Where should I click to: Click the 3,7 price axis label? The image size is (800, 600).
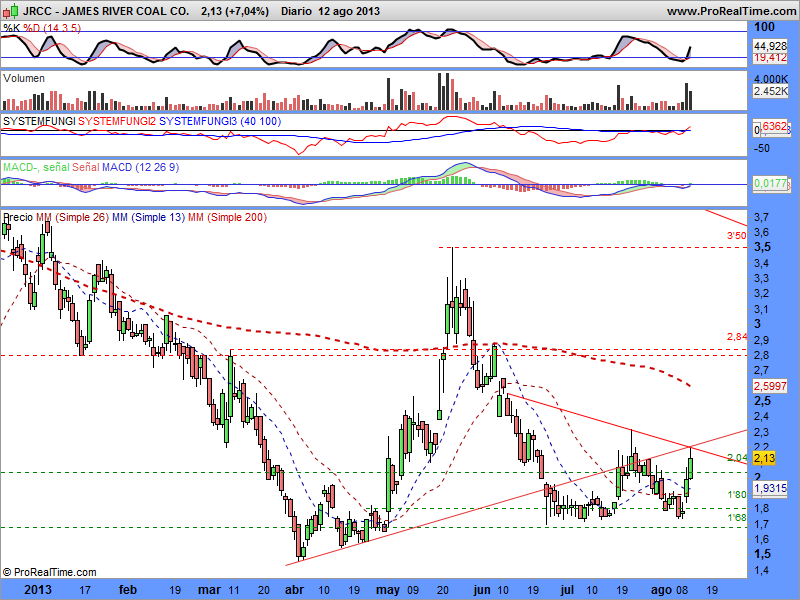tap(761, 217)
